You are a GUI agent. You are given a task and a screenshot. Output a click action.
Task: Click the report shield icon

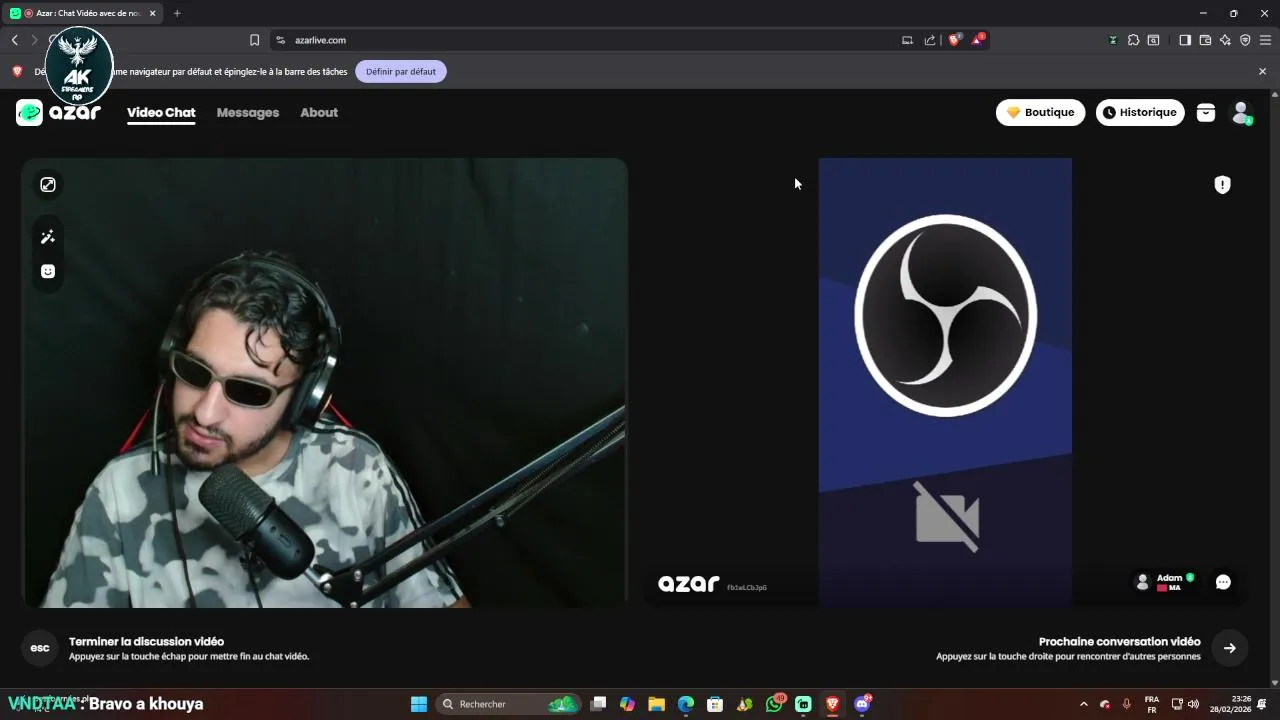1222,184
